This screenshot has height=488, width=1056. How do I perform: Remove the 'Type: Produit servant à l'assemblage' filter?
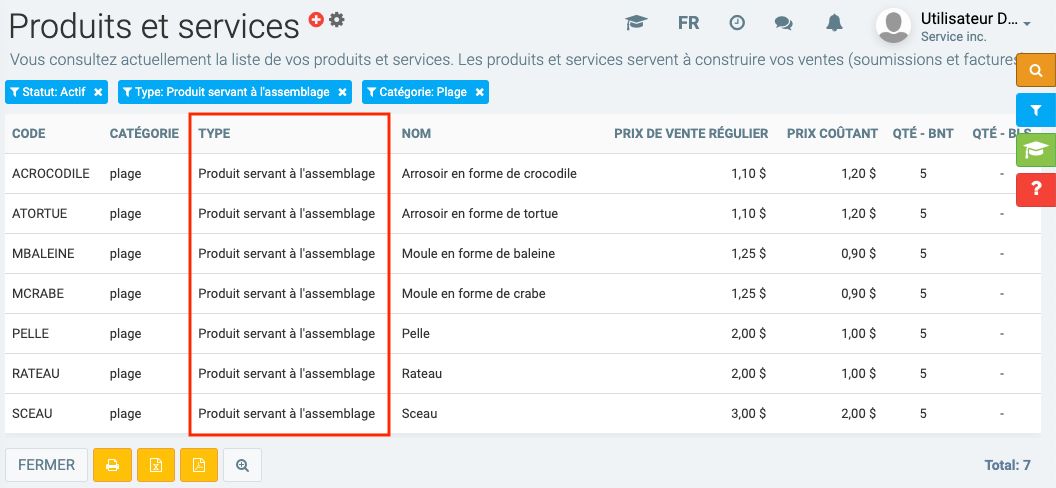tap(342, 92)
